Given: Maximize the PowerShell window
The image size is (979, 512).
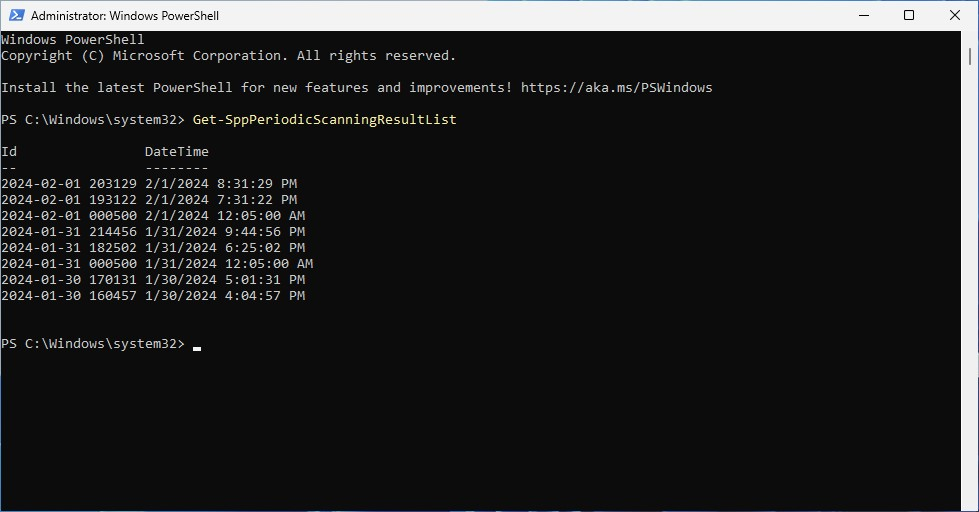Looking at the screenshot, I should point(909,15).
